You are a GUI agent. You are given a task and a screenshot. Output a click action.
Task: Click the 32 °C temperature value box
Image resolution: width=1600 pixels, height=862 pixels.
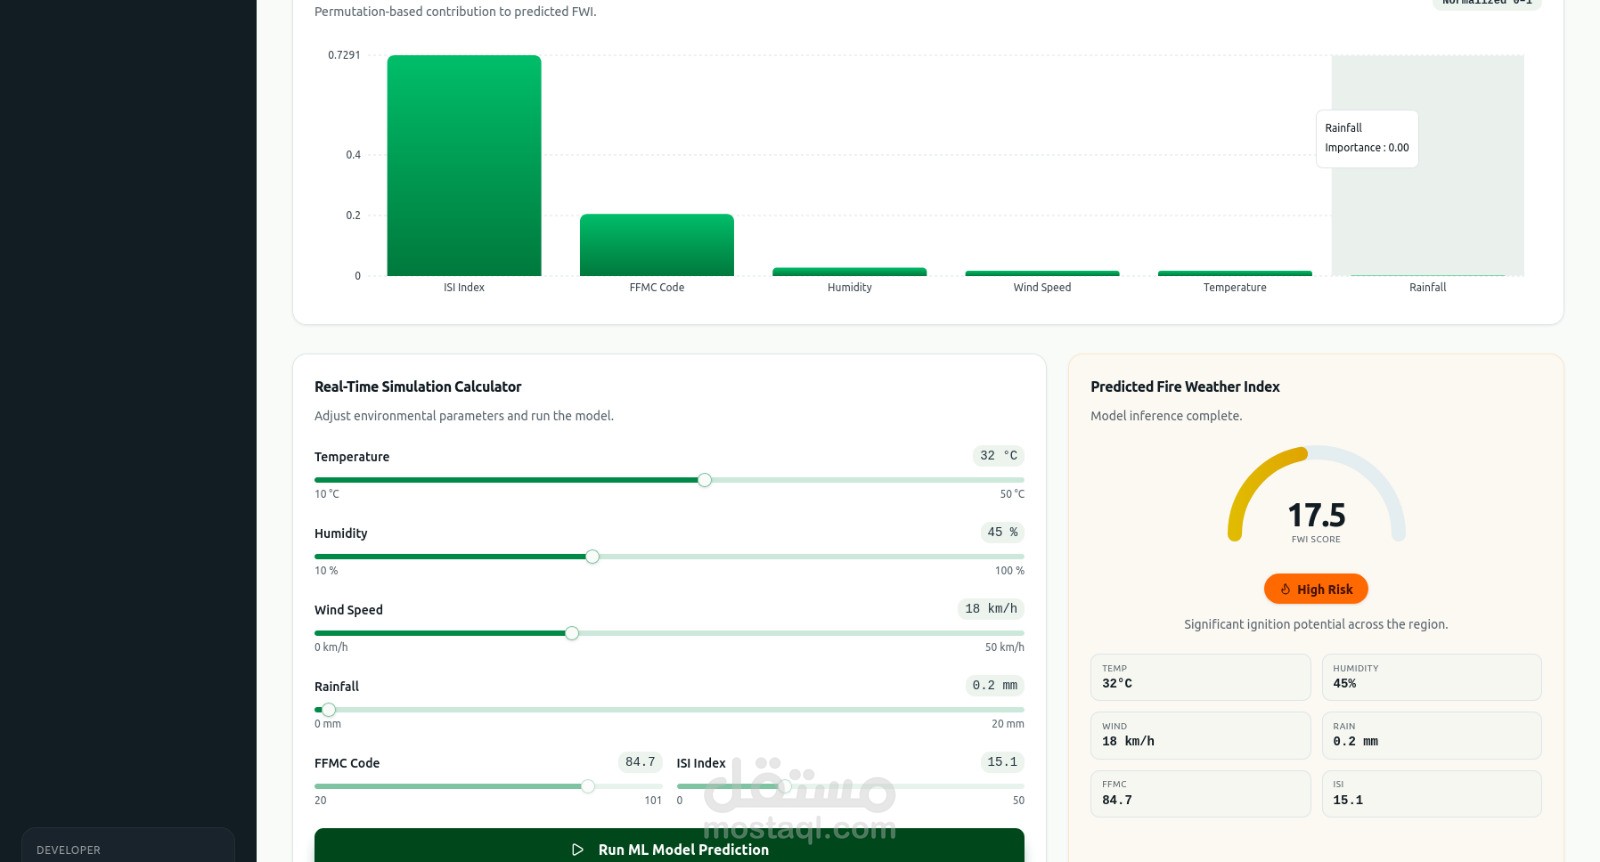(998, 456)
